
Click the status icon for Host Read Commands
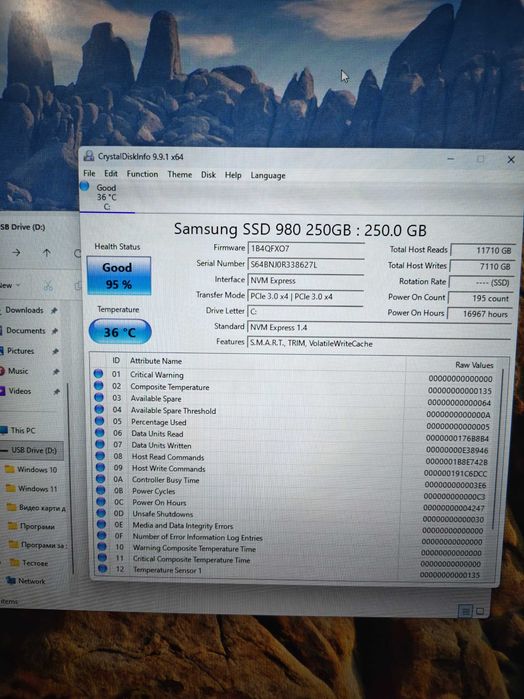[100, 456]
